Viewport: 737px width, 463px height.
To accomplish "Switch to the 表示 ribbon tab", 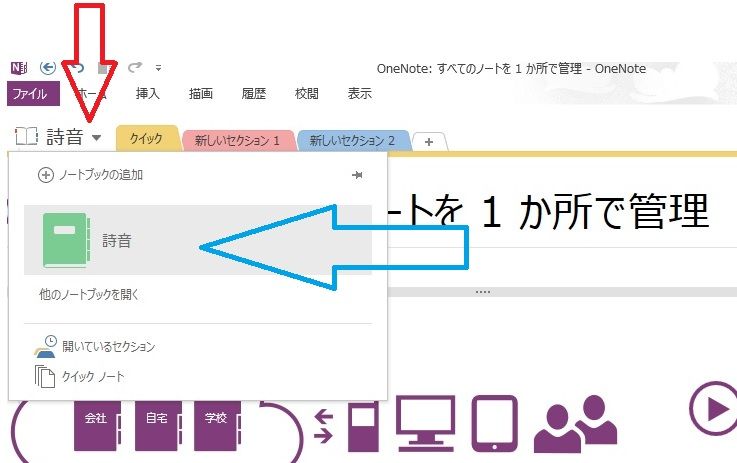I will coord(360,94).
